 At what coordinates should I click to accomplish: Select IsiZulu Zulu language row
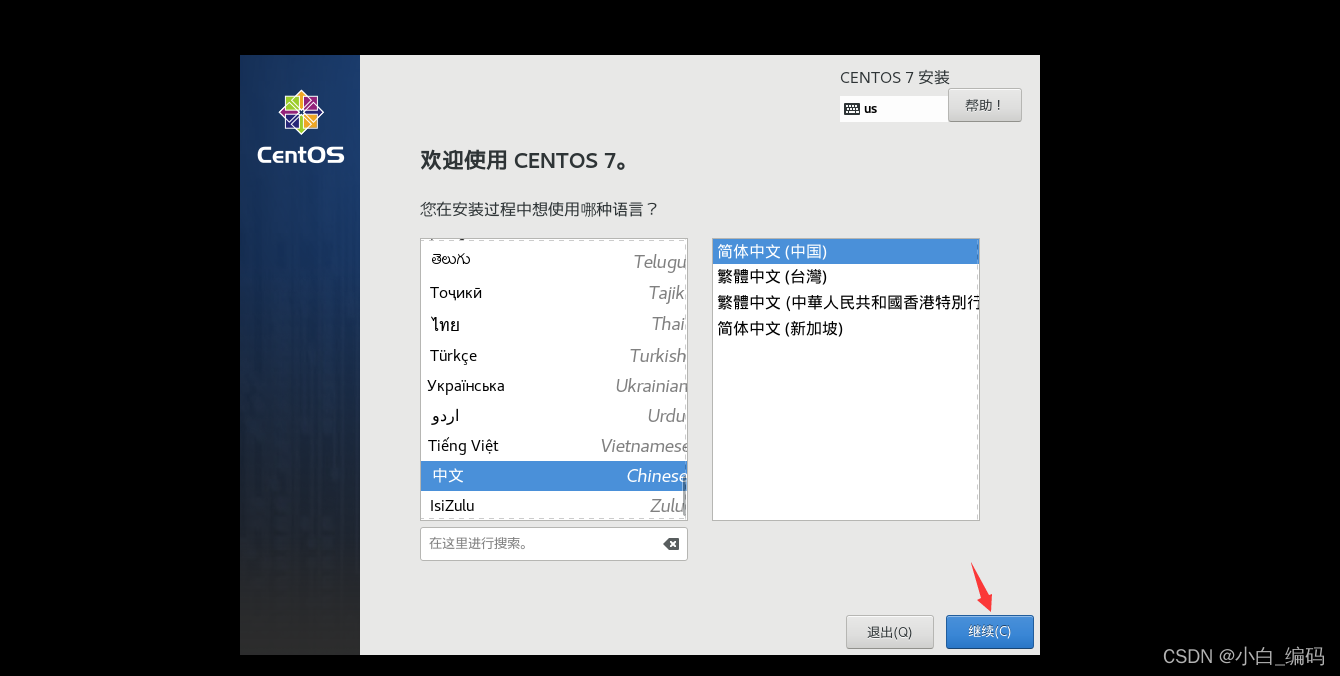(x=554, y=505)
